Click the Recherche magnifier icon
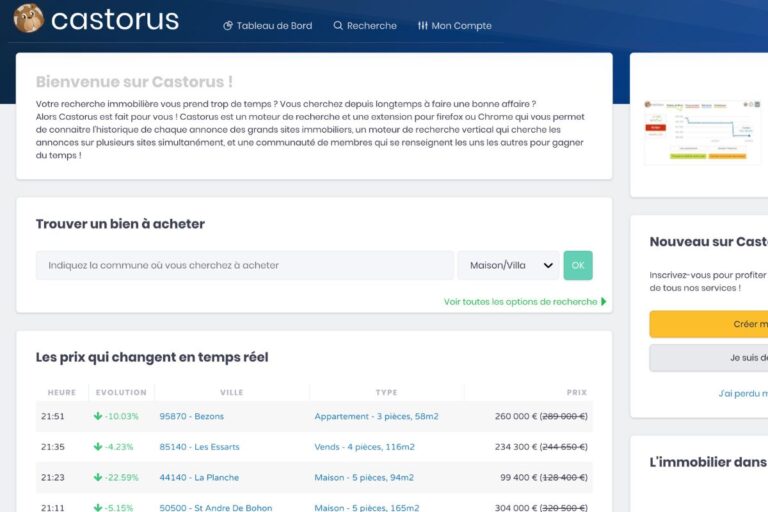This screenshot has height=512, width=768. pyautogui.click(x=338, y=25)
